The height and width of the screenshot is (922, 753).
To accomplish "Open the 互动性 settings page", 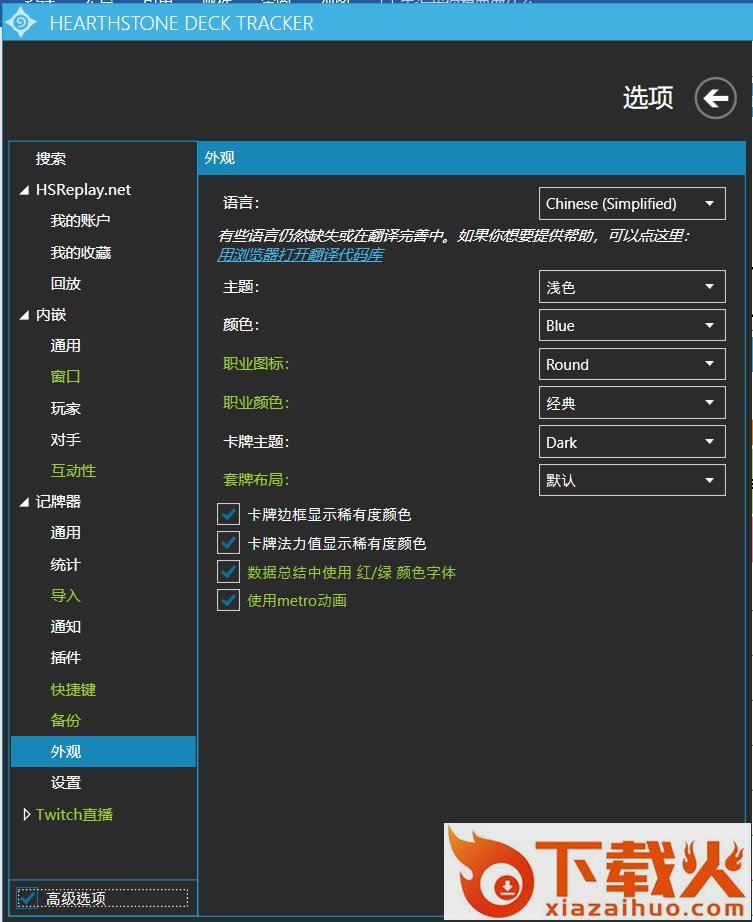I will pyautogui.click(x=73, y=470).
